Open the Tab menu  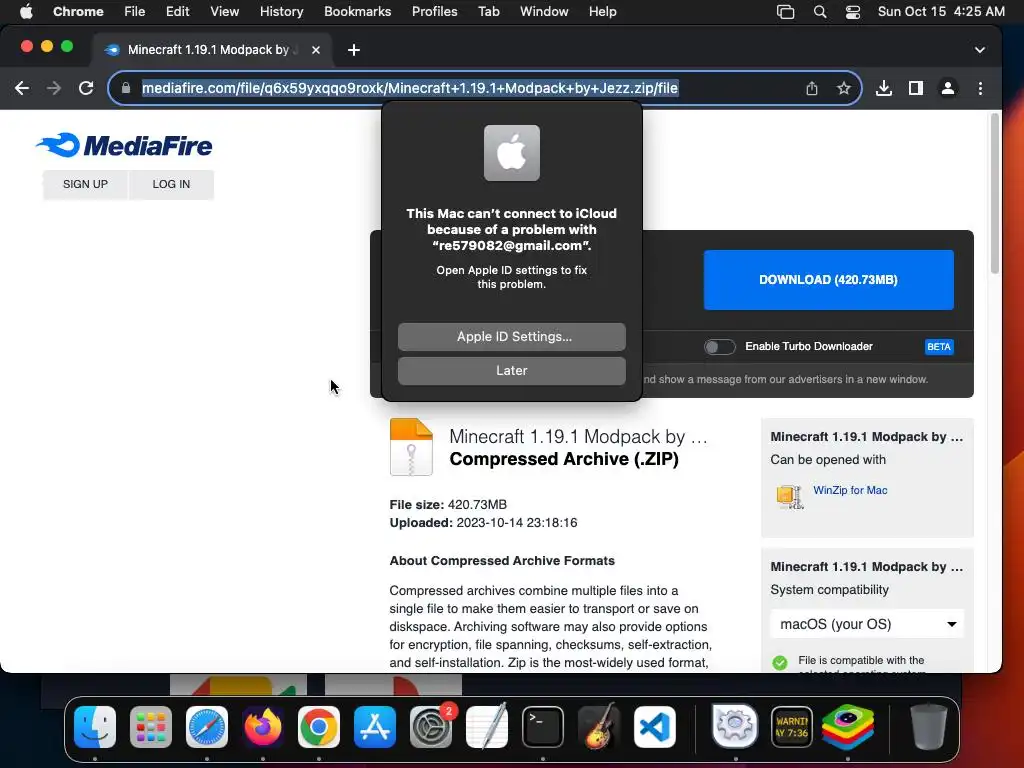coord(488,12)
